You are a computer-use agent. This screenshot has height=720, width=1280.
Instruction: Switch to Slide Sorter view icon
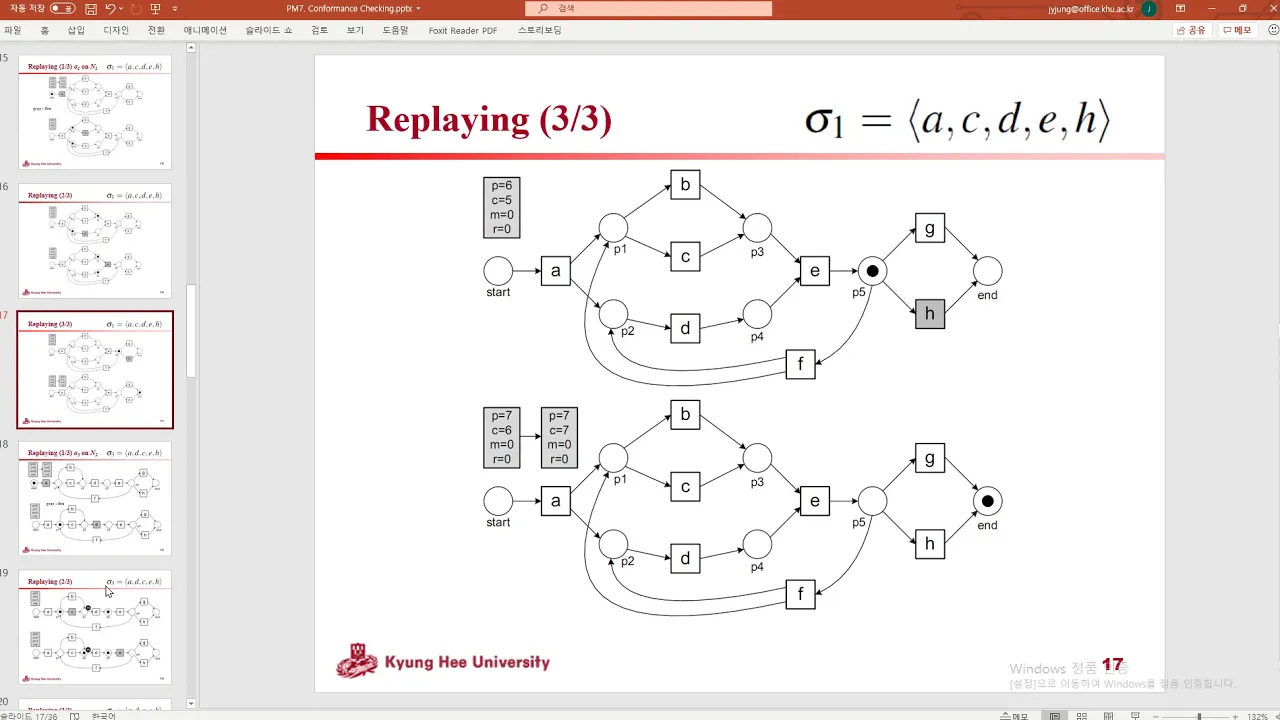click(x=1081, y=715)
